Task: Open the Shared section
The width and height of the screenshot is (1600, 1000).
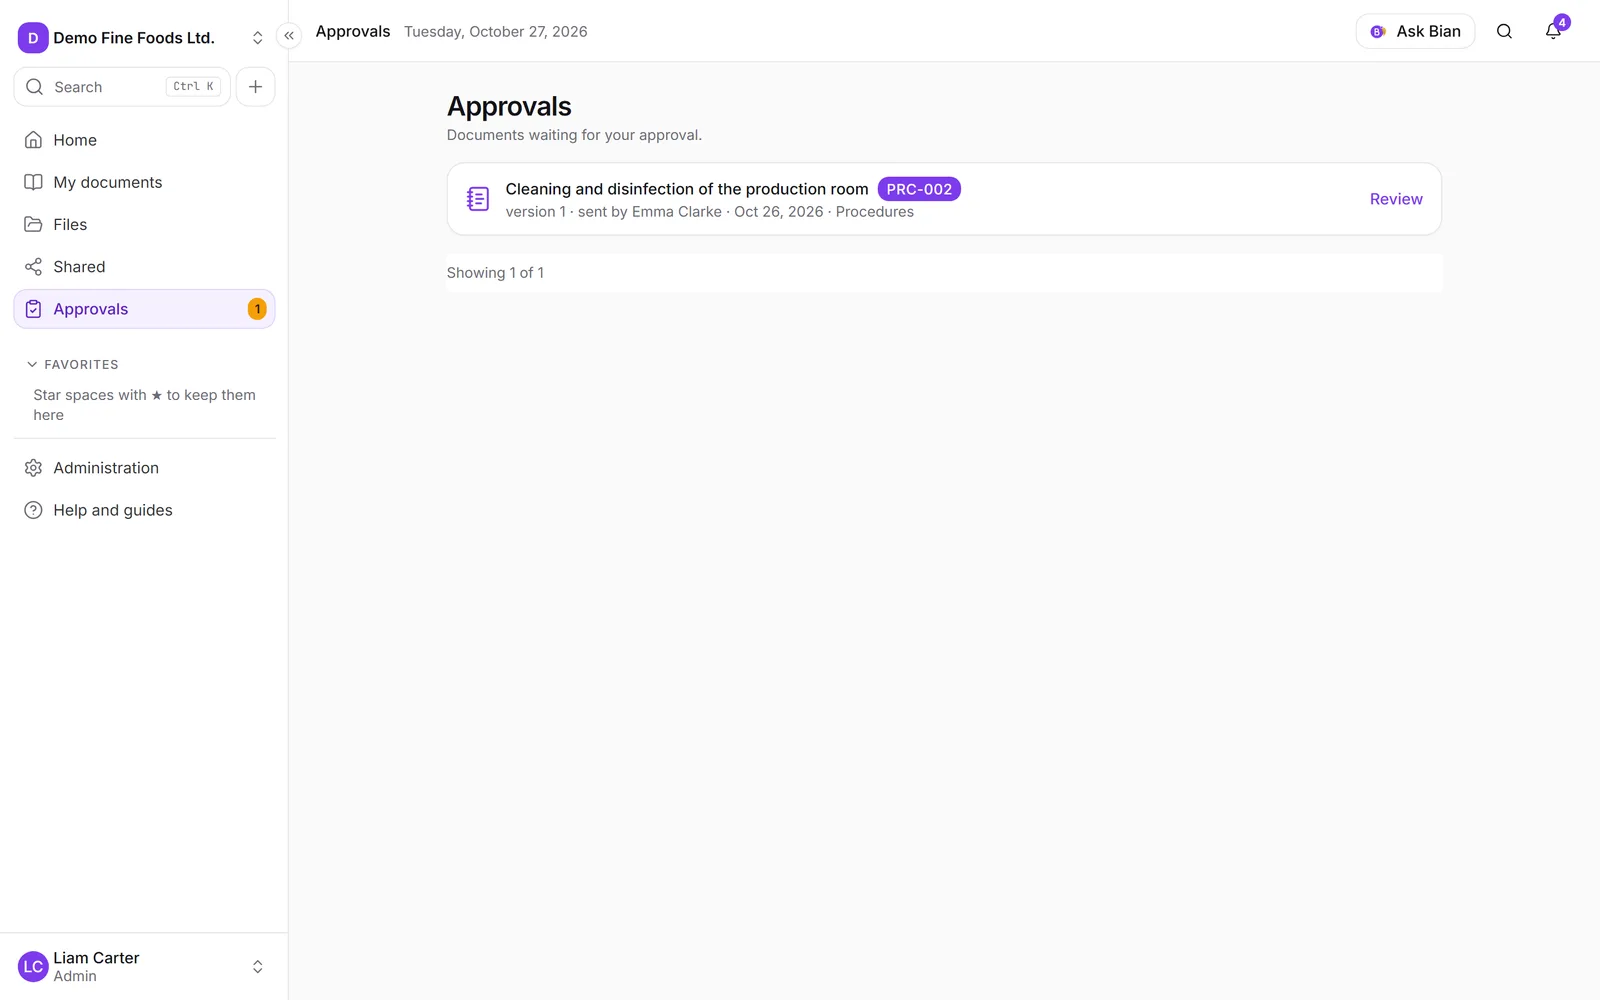Action: 144,267
